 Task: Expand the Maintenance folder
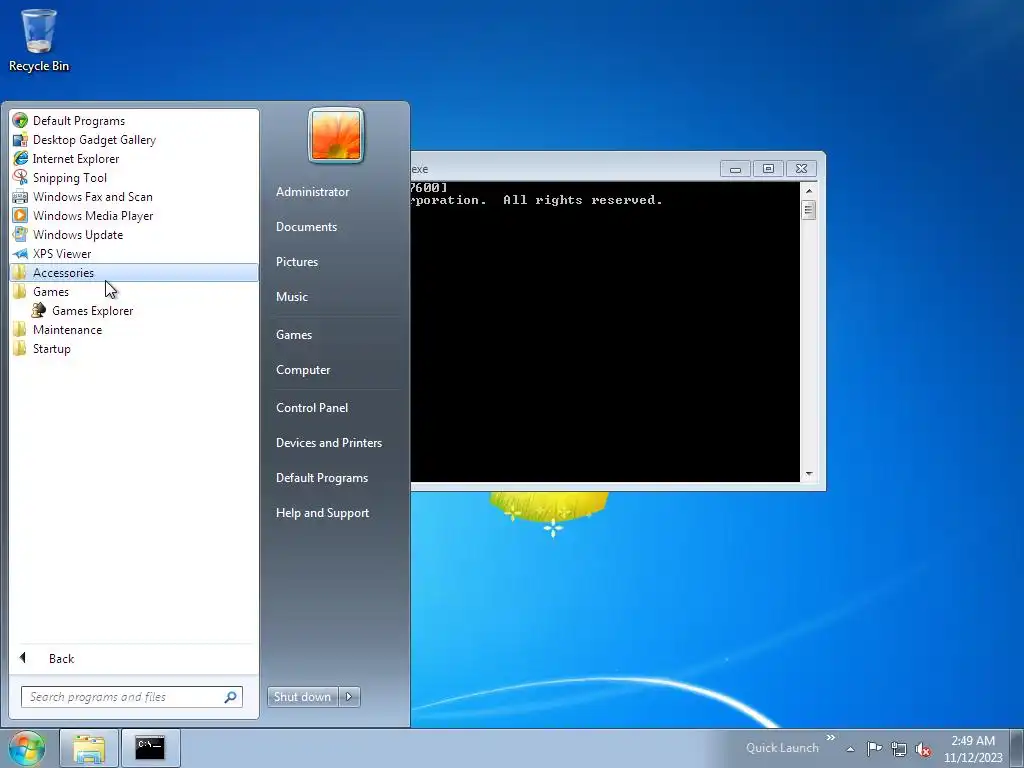[134, 330]
